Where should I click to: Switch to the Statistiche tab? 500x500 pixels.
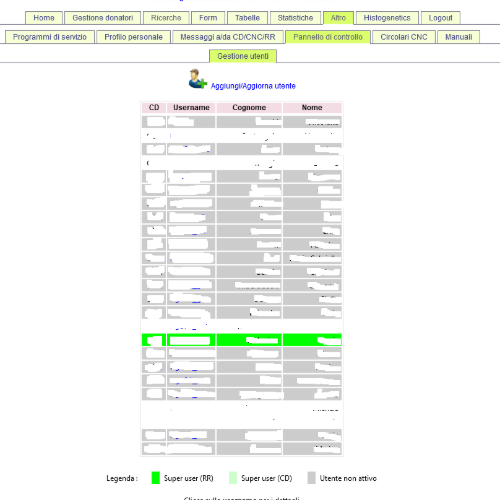295,18
